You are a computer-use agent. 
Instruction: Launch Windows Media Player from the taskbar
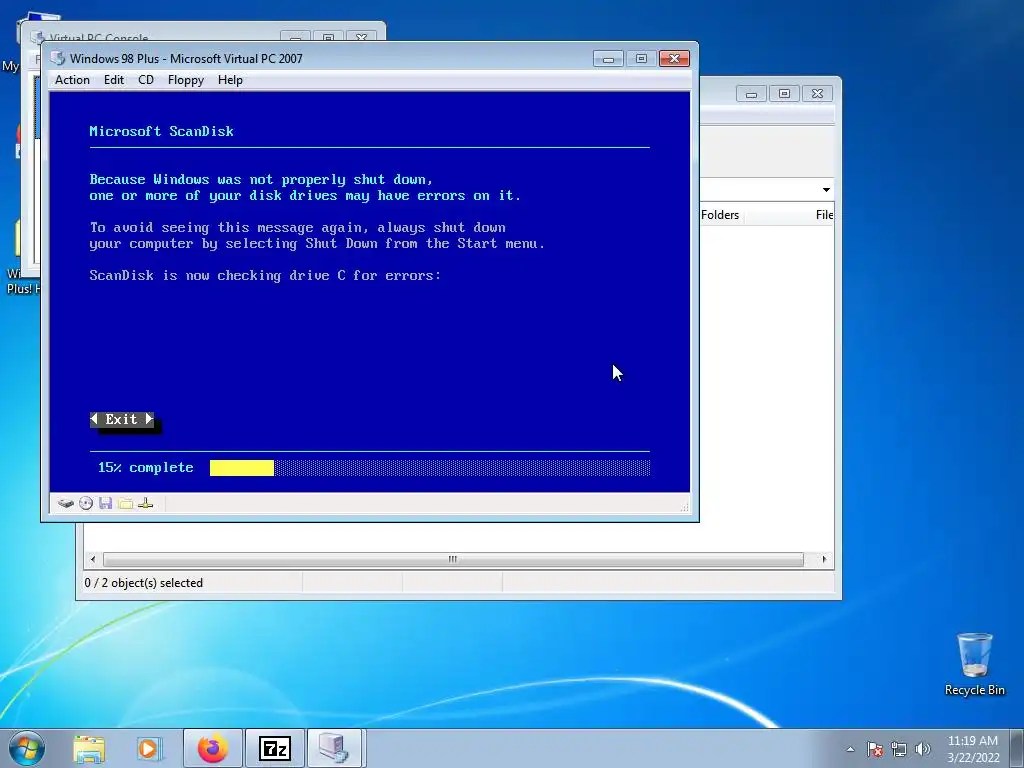(149, 748)
